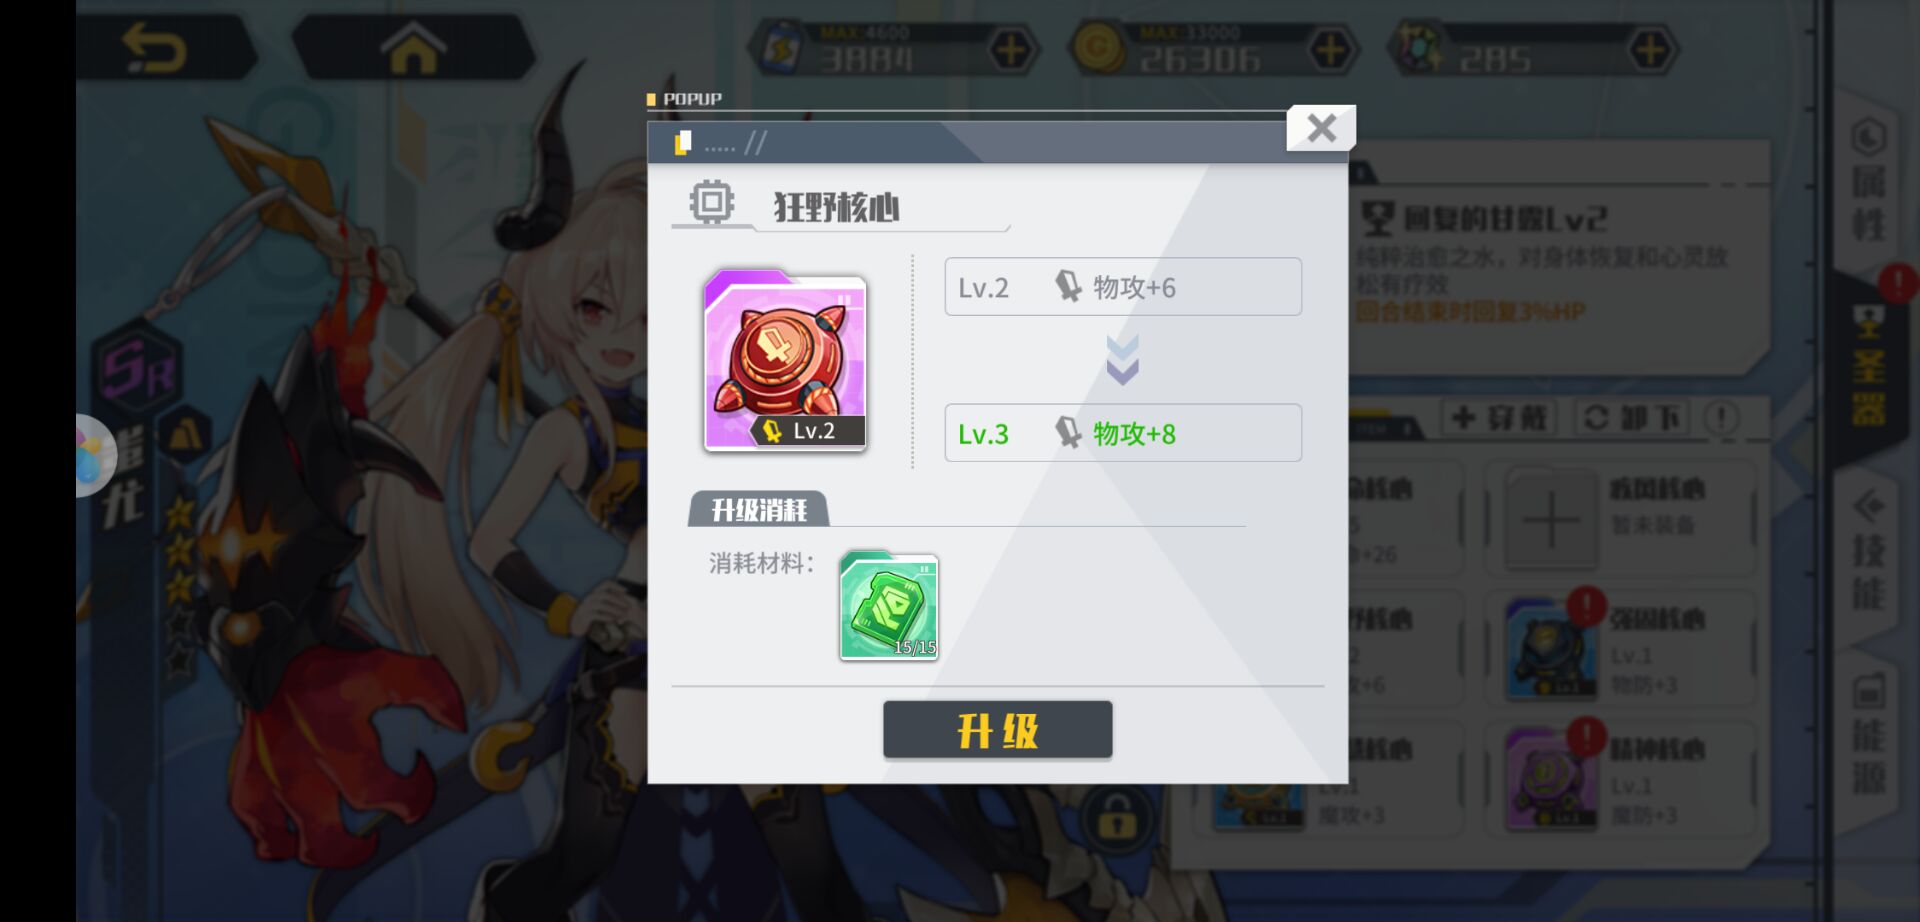Select the purple 精神核心 core slot
Screen dimensions: 1920x922
(x=1620, y=778)
